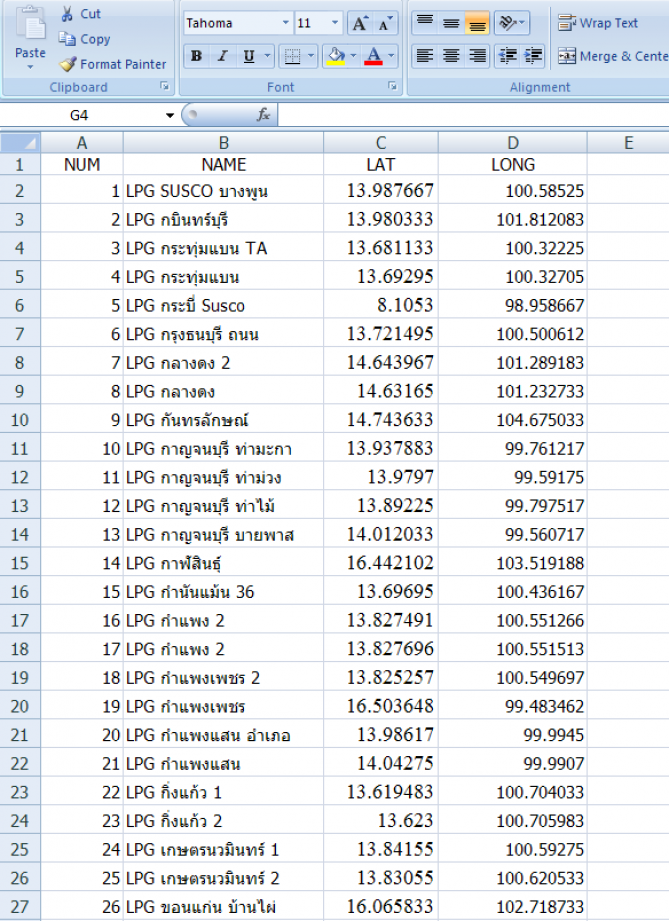
Task: Toggle Italic formatting
Action: (222, 56)
